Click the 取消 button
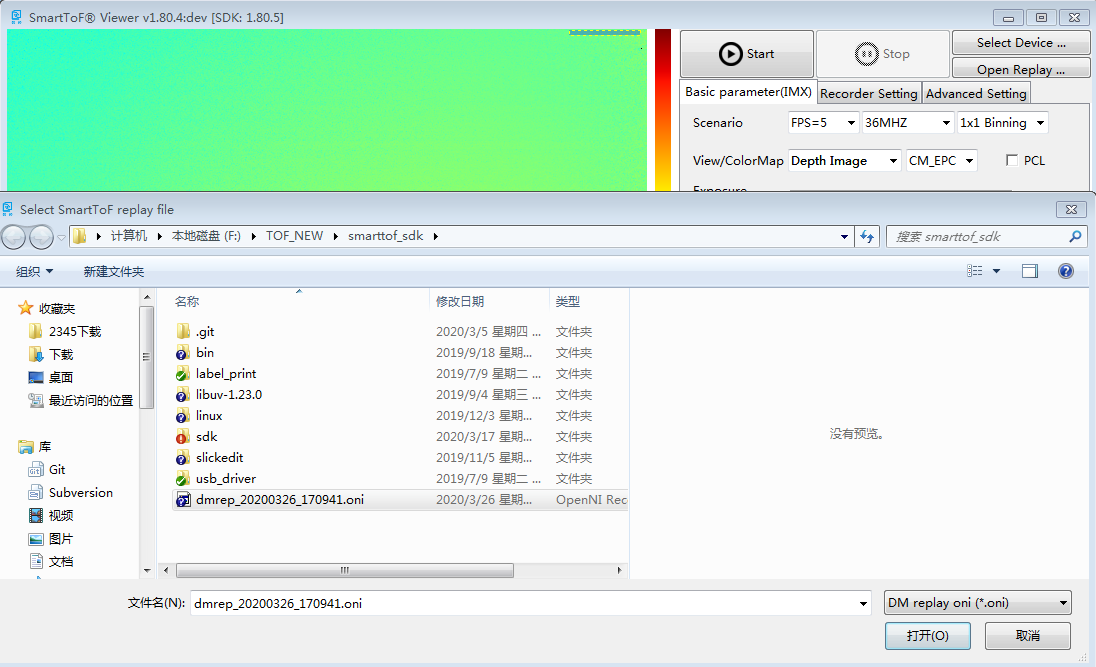This screenshot has height=667, width=1096. (1028, 636)
